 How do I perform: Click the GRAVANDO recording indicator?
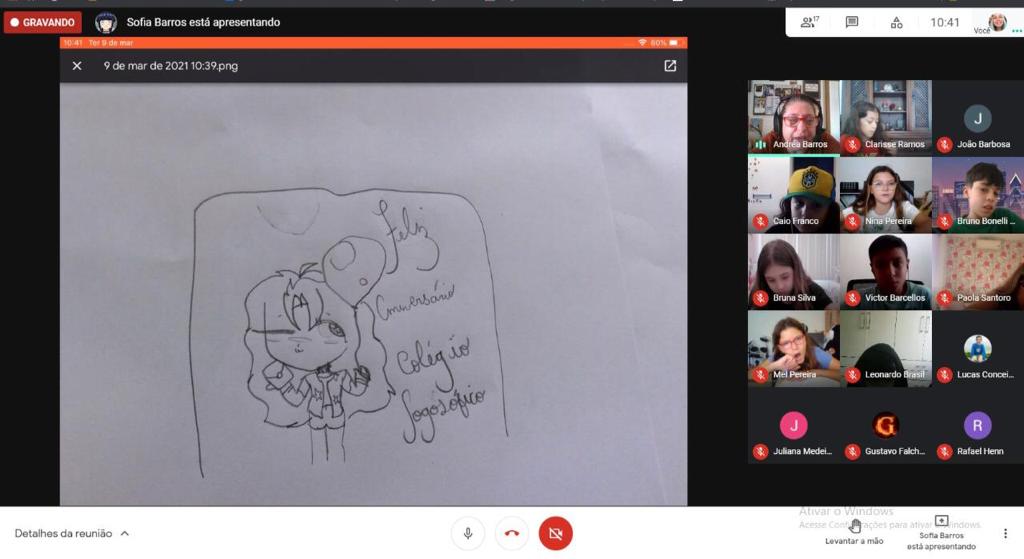click(x=42, y=22)
